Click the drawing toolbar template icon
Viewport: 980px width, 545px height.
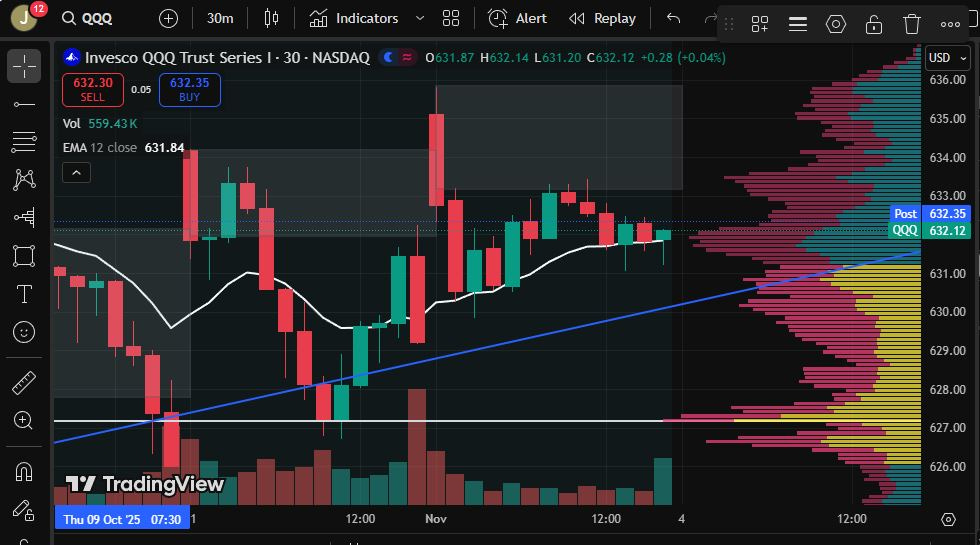(x=759, y=24)
